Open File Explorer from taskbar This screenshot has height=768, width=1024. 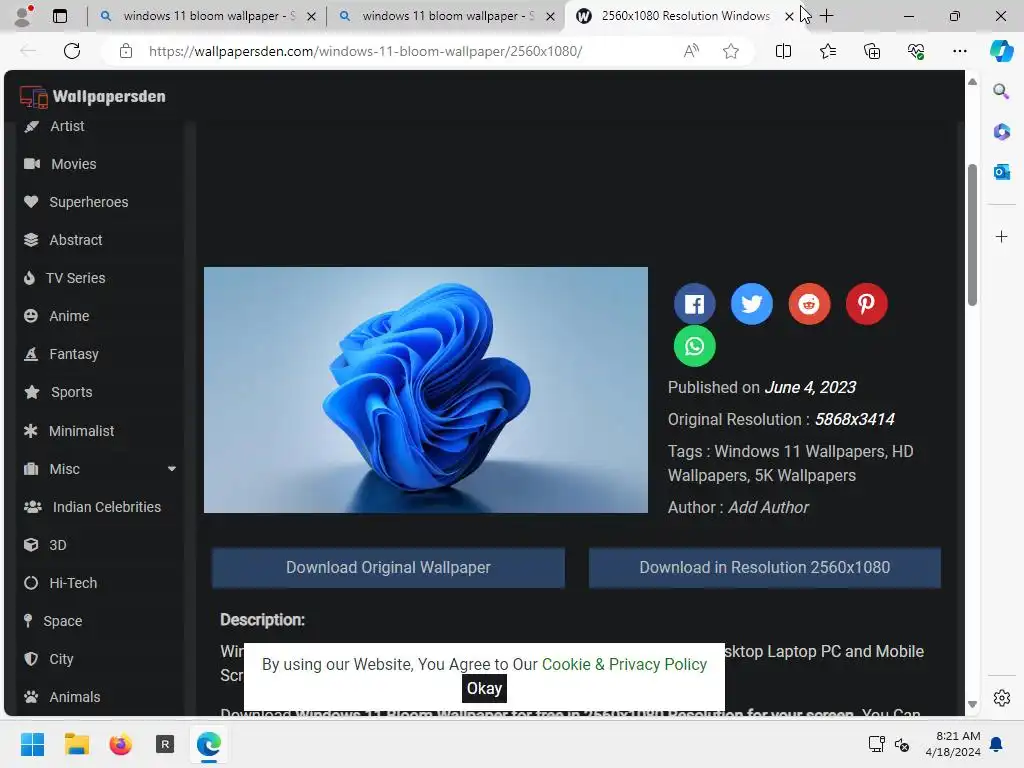76,744
